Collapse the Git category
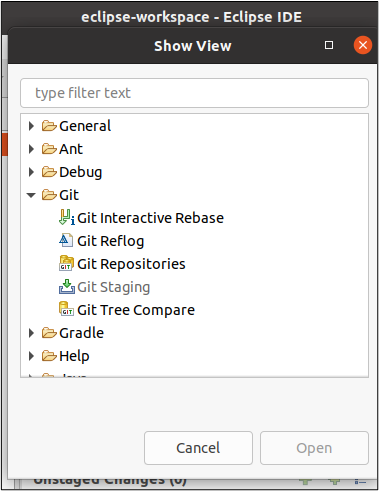379x491 pixels. 31,195
